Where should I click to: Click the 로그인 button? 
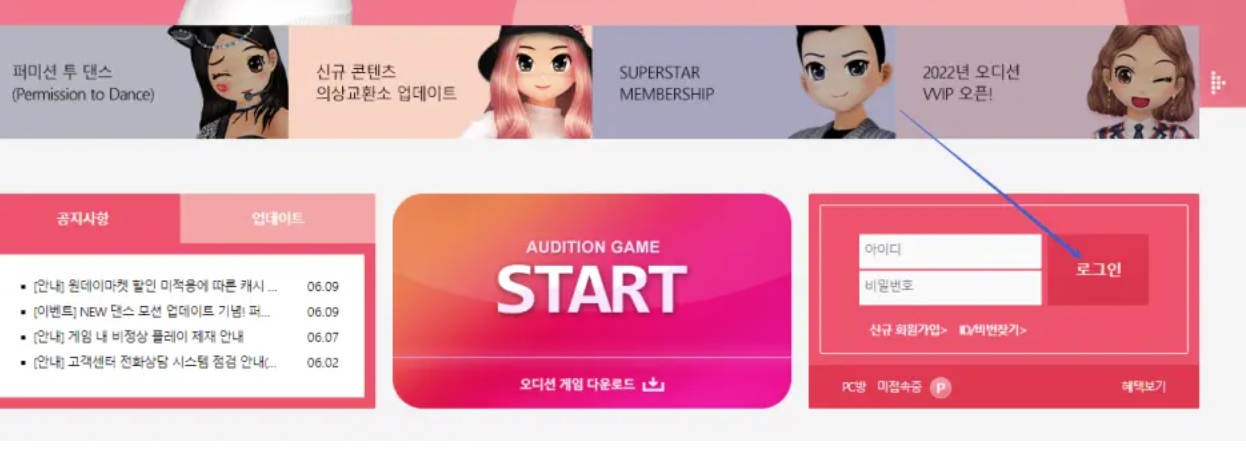[1098, 270]
